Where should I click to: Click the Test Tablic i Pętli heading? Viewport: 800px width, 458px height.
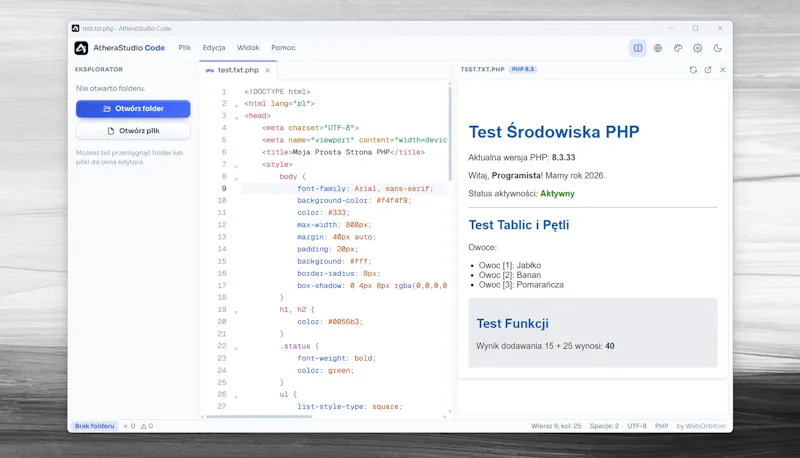pos(518,225)
